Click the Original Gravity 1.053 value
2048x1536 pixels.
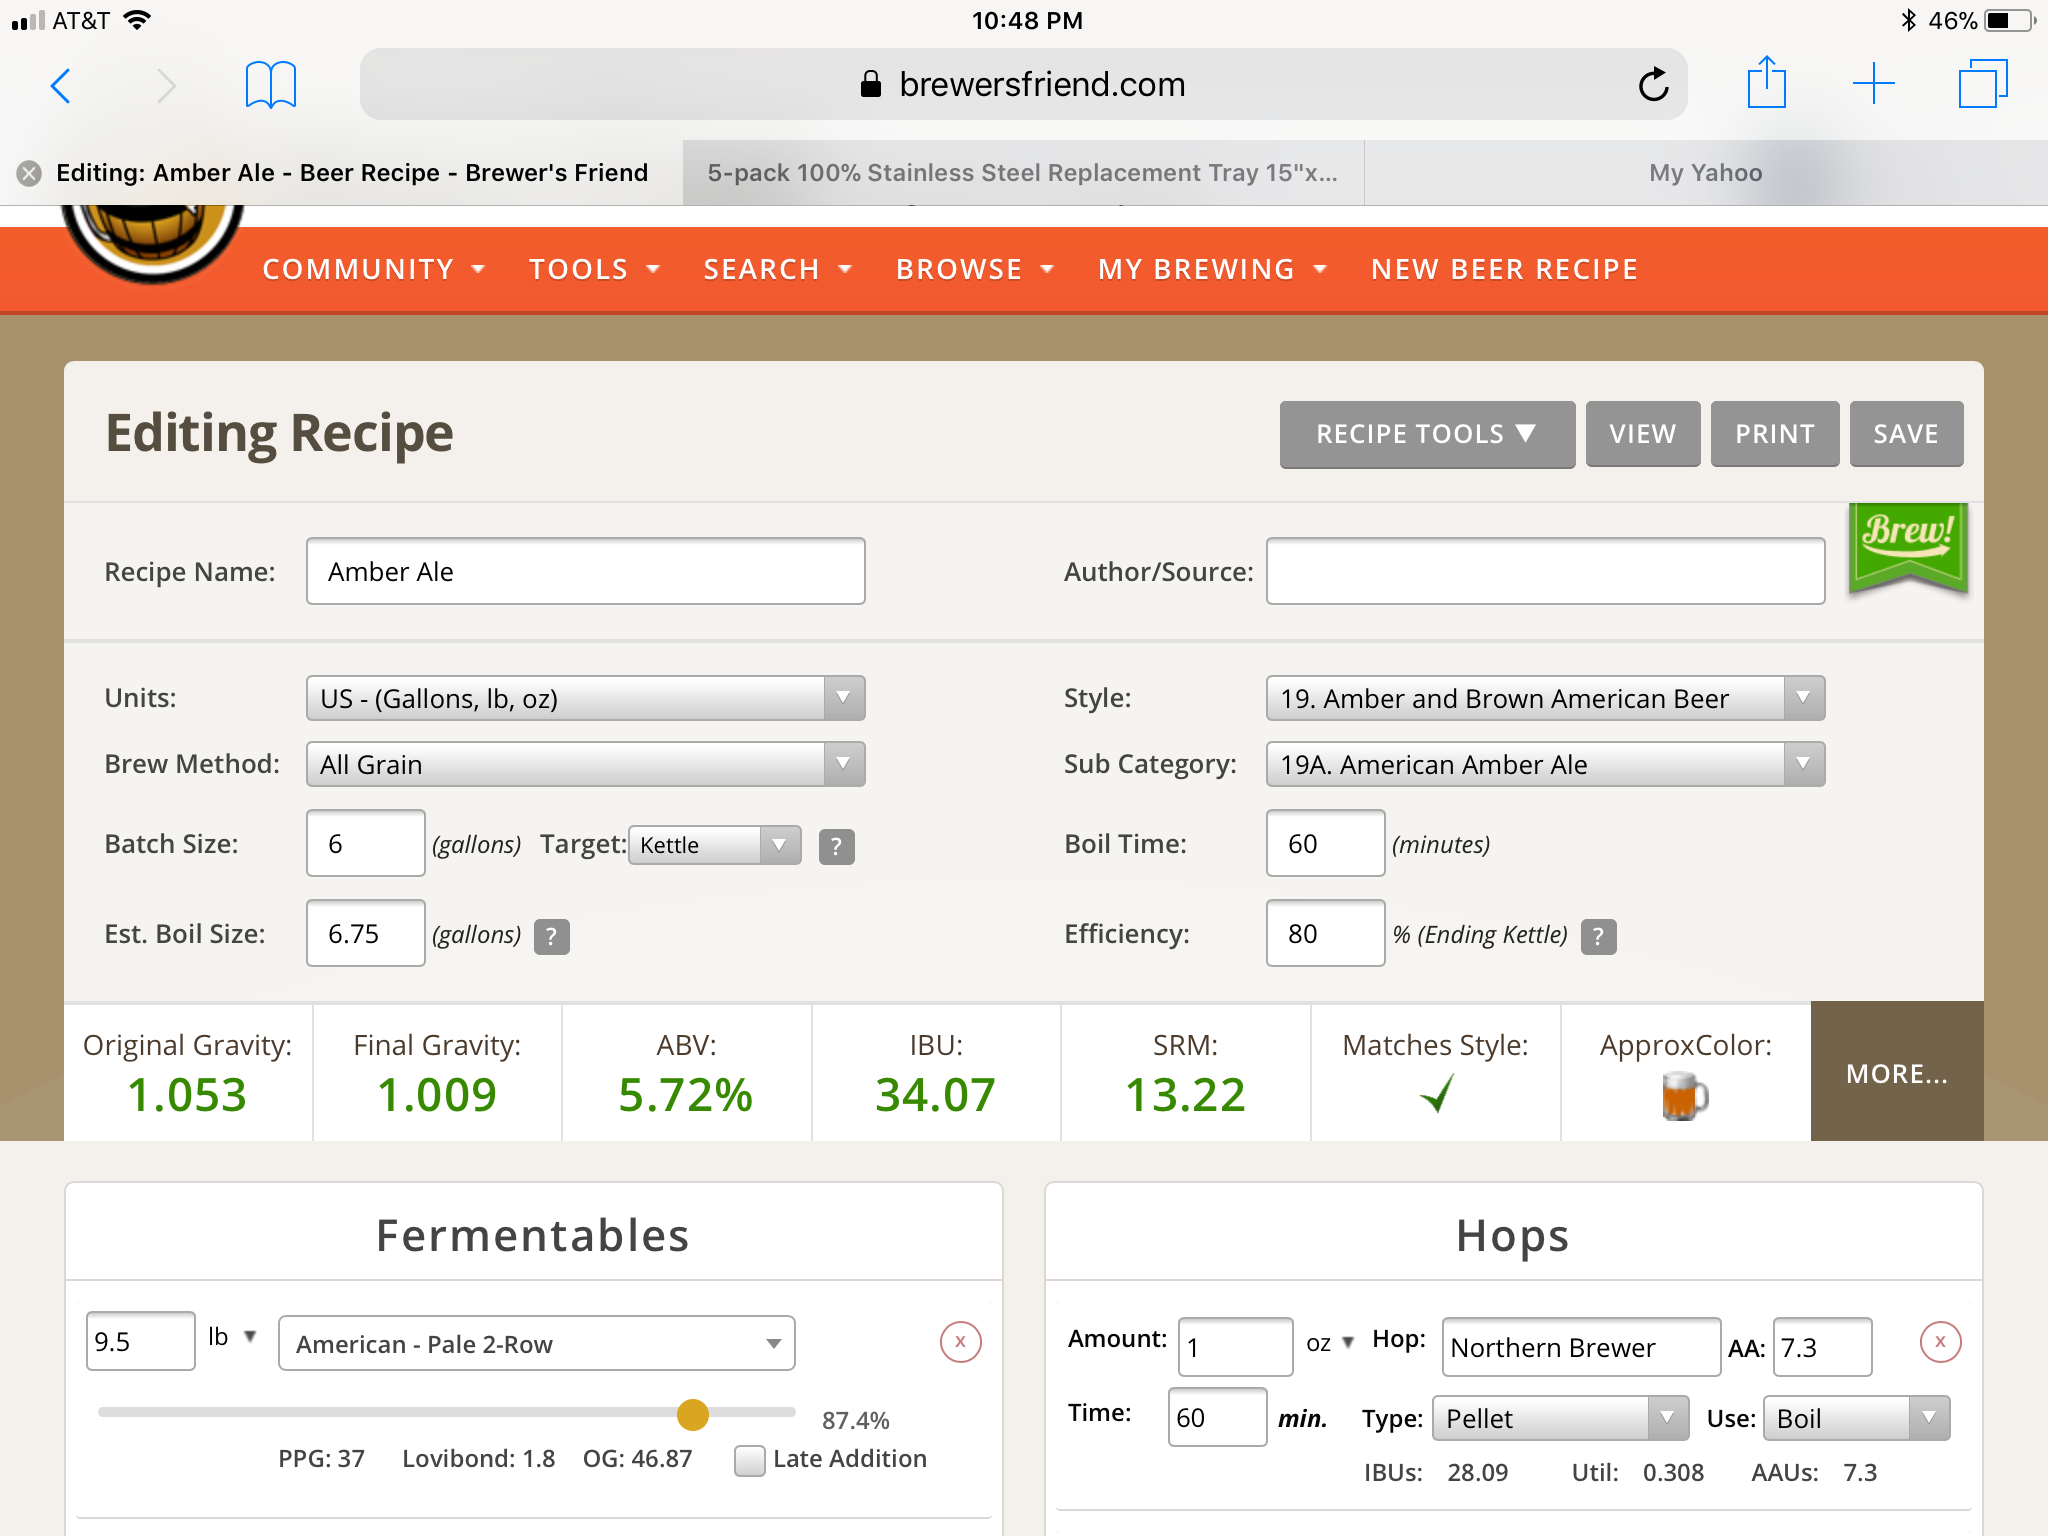click(187, 1095)
